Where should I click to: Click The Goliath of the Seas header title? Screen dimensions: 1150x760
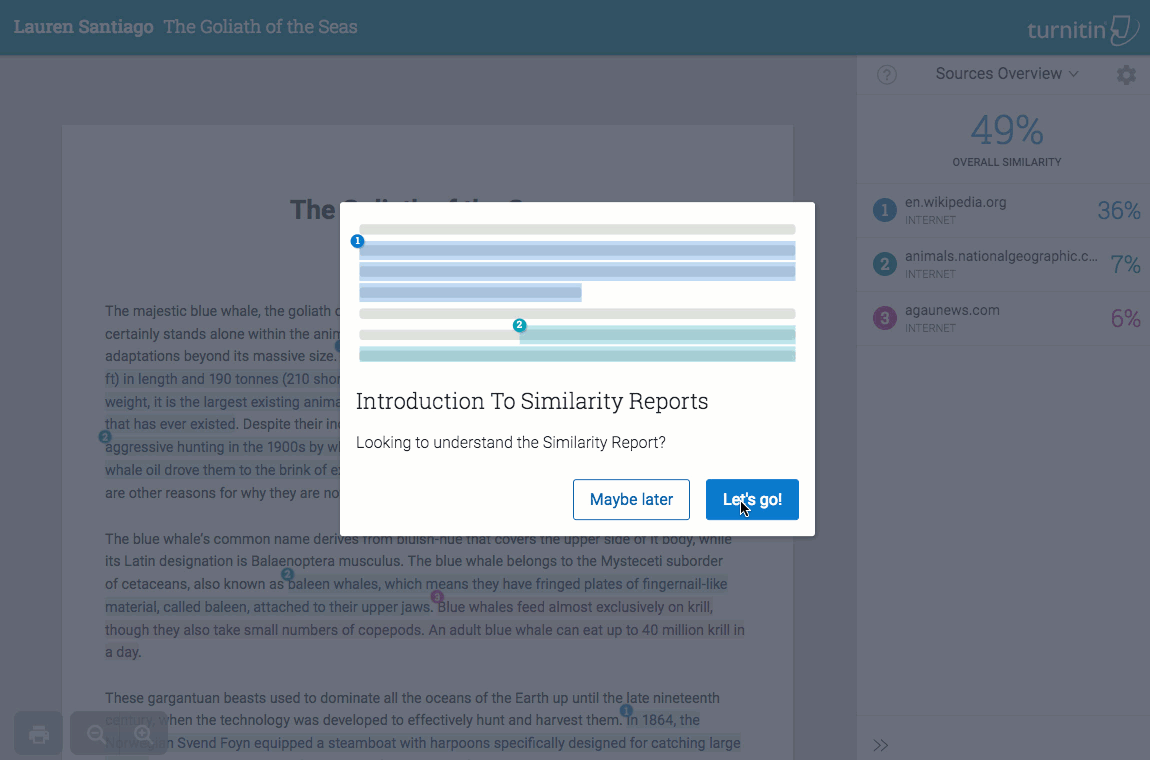click(260, 27)
